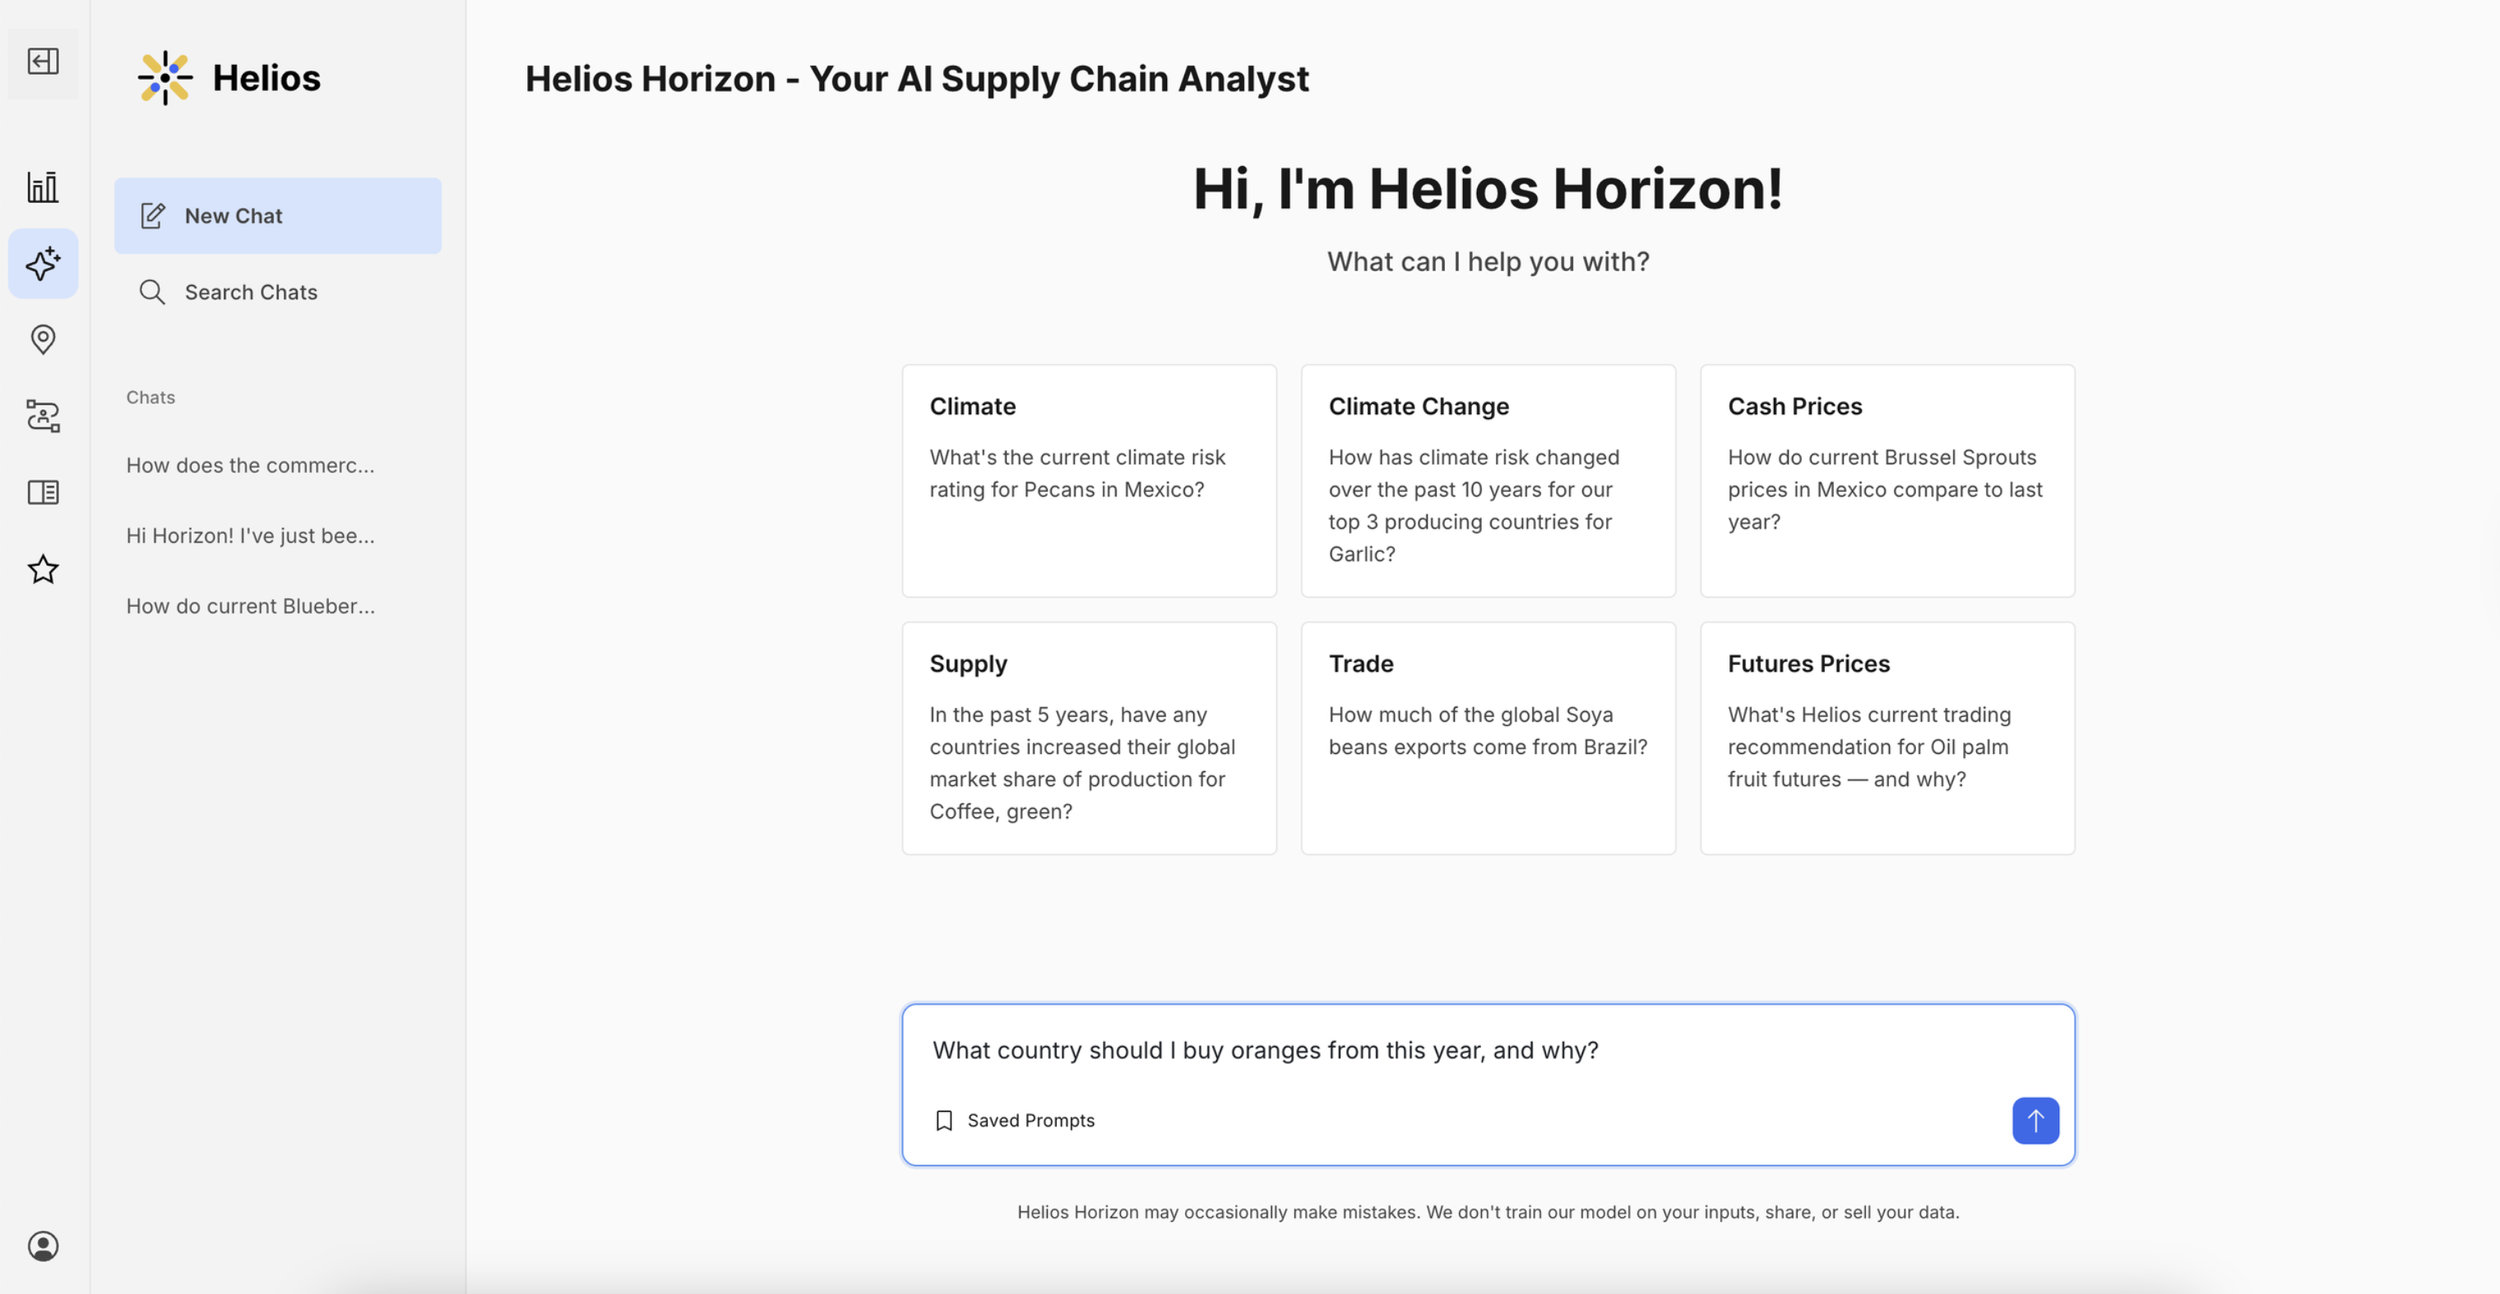Open the reading panel icon in sidebar
2500x1294 pixels.
[43, 493]
